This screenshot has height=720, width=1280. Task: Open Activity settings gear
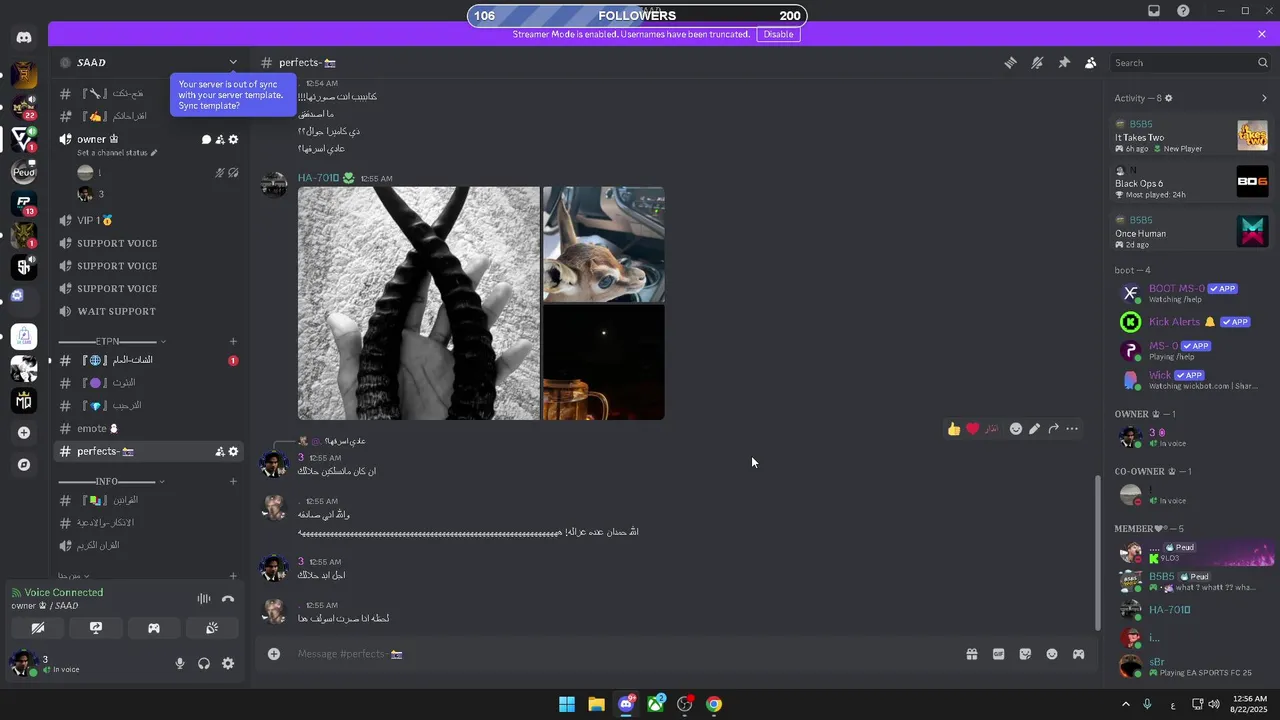(x=1168, y=98)
